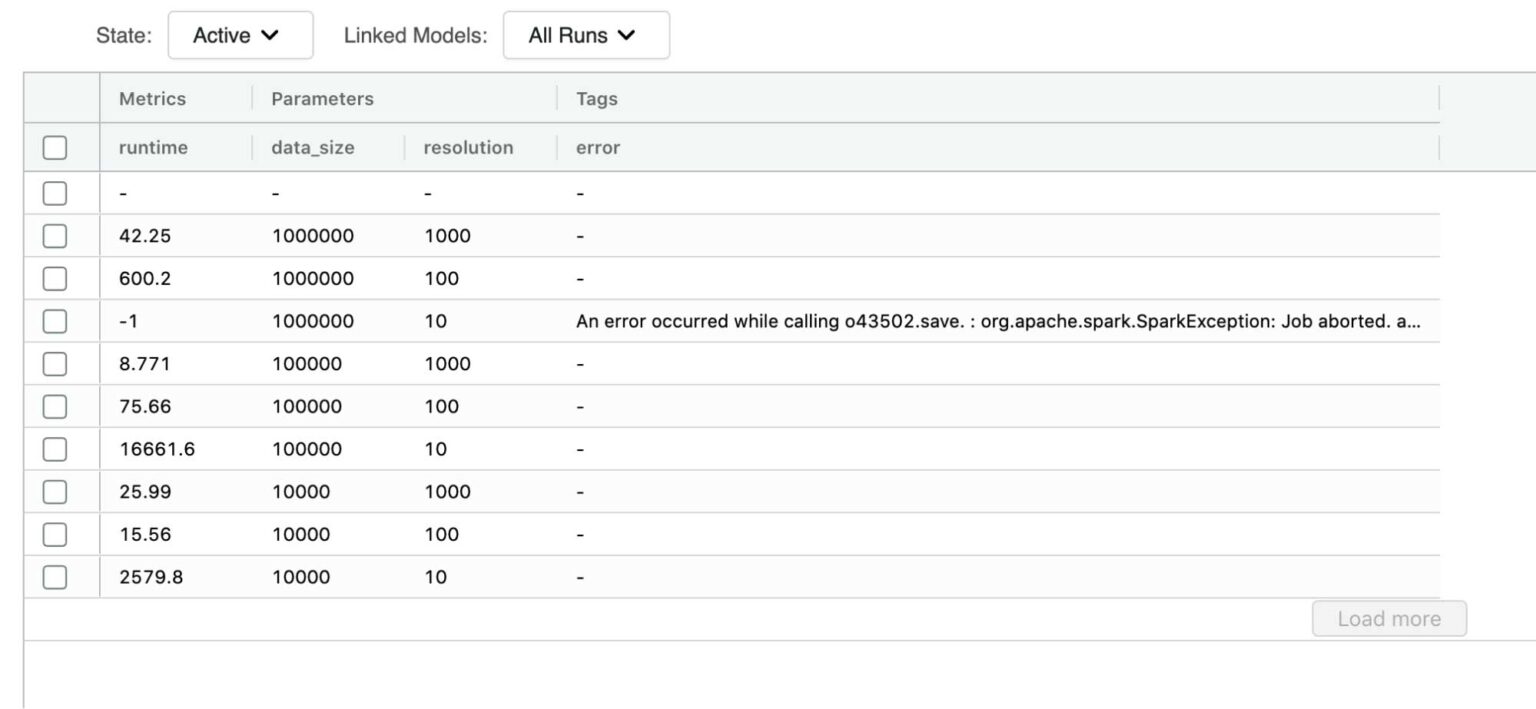Click the data_size column header
Screen dimensions: 1536x709
(313, 148)
